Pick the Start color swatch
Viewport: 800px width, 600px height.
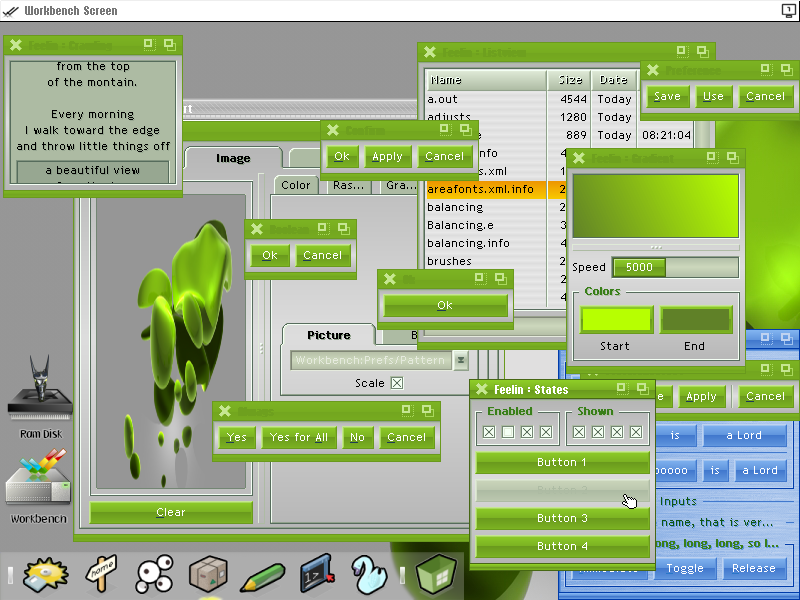click(x=616, y=320)
